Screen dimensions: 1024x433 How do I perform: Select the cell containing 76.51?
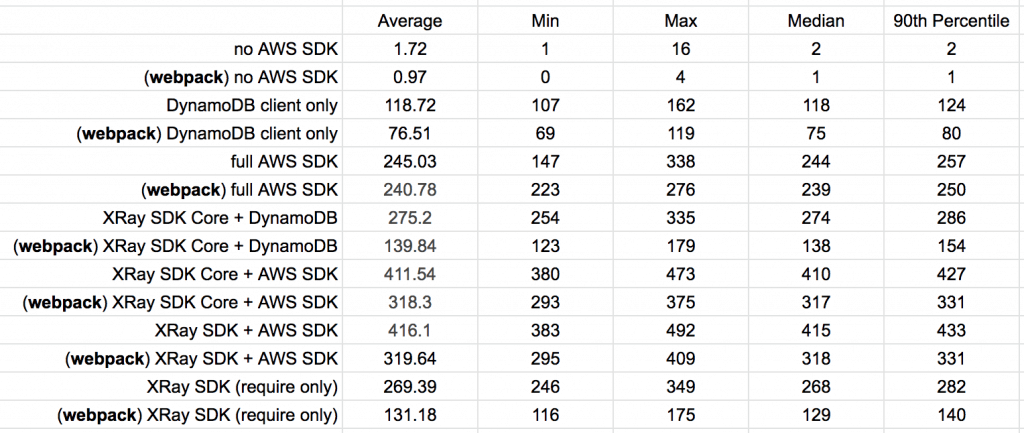point(410,133)
